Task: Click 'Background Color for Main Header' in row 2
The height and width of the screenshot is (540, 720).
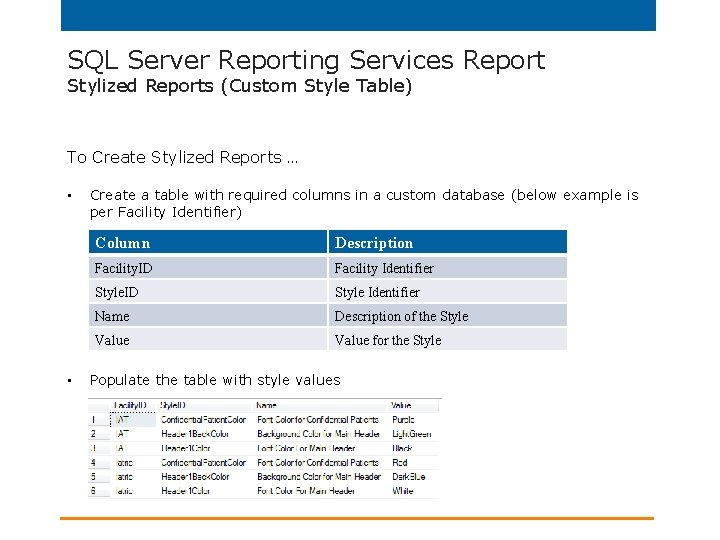Action: 319,434
